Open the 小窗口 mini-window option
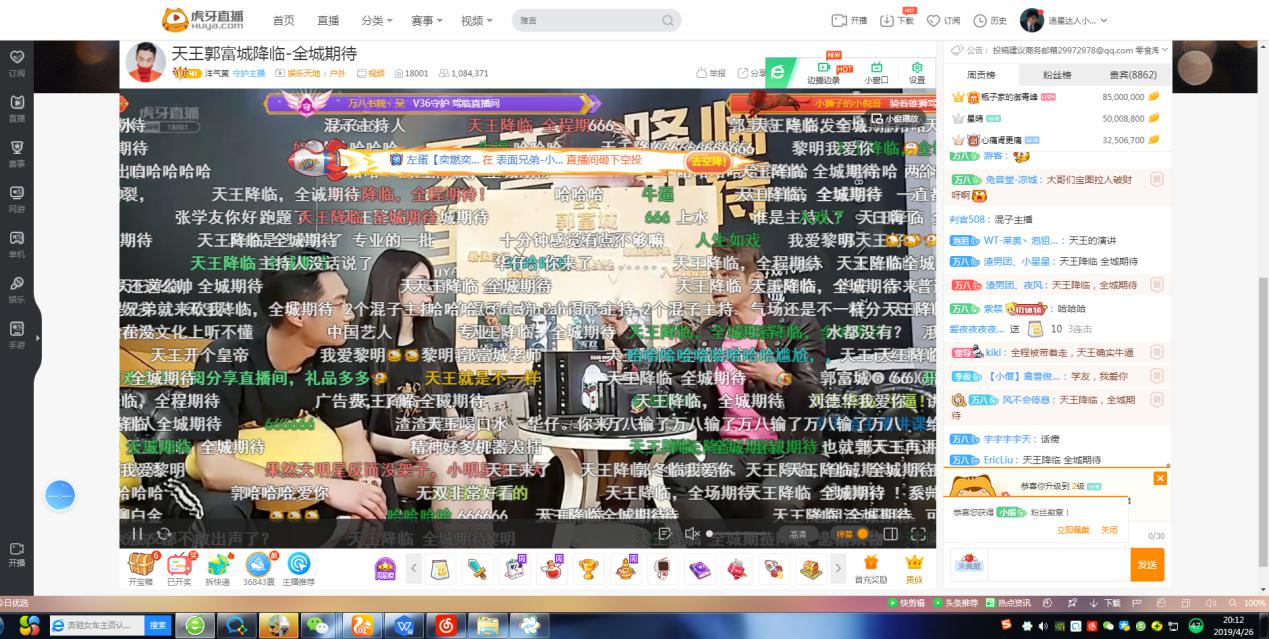This screenshot has height=639, width=1269. pyautogui.click(x=876, y=72)
